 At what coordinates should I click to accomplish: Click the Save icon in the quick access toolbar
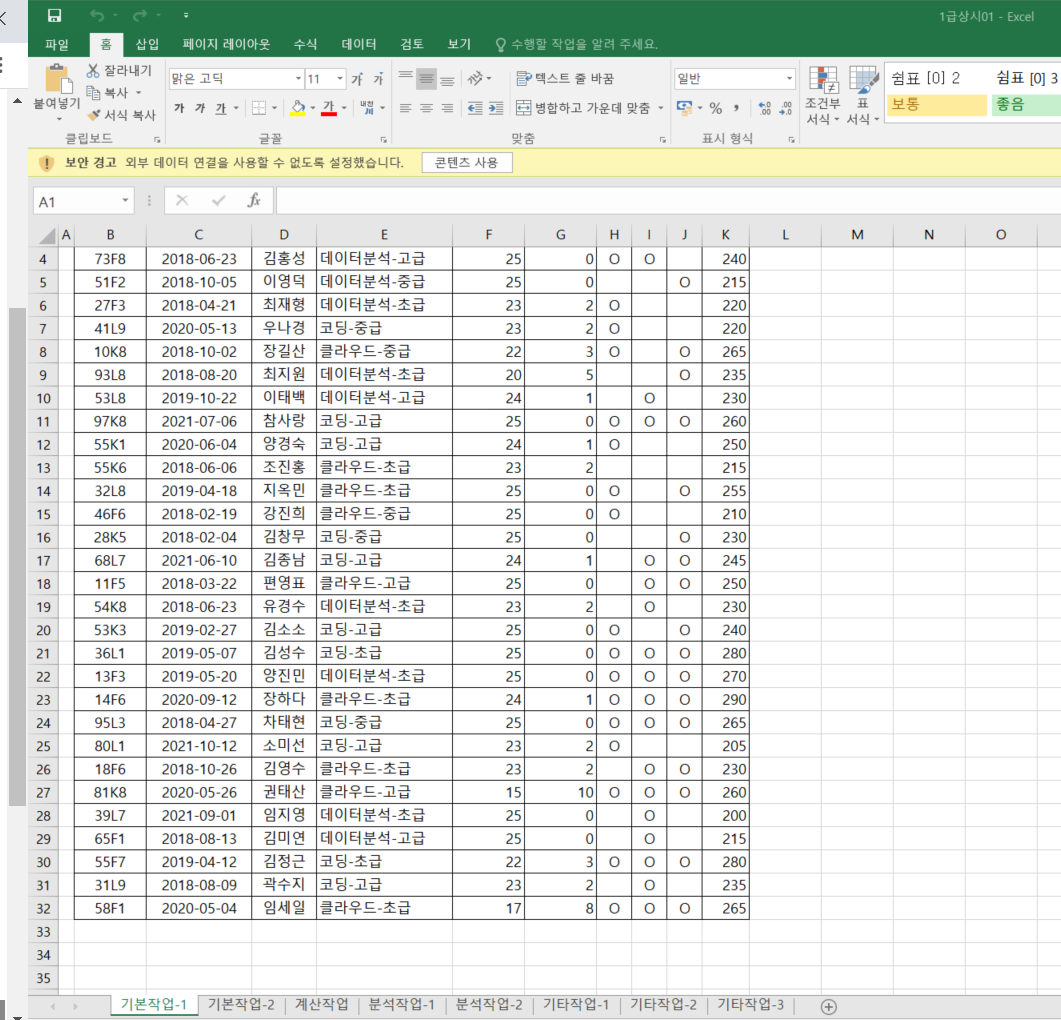[54, 15]
